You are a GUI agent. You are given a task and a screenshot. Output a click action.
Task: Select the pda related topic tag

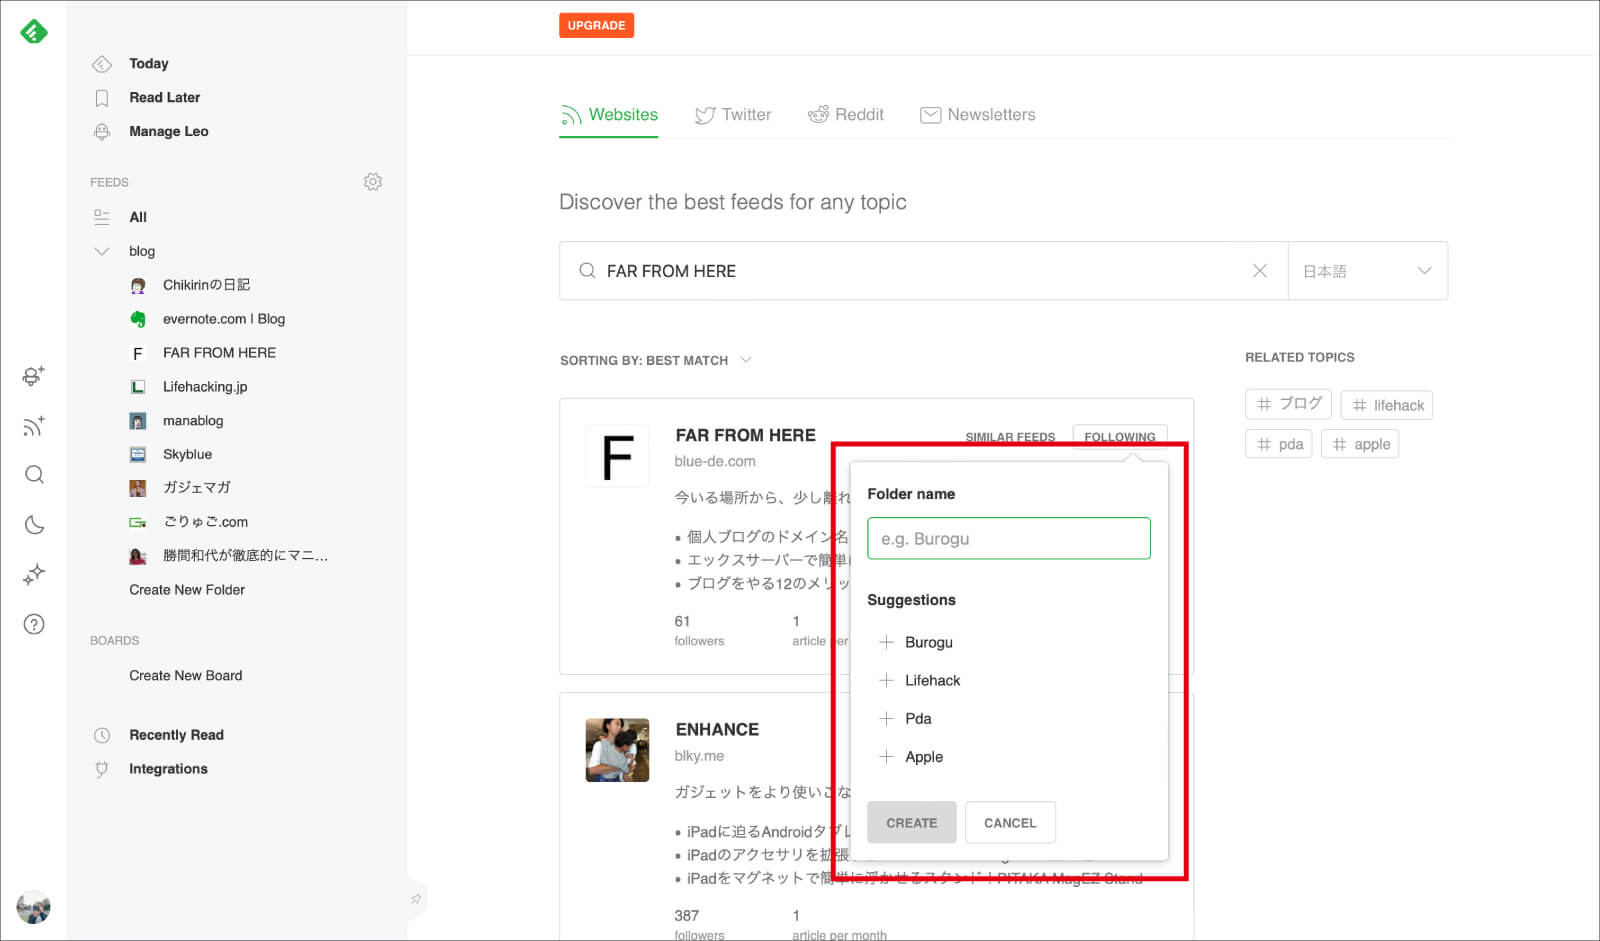1279,444
